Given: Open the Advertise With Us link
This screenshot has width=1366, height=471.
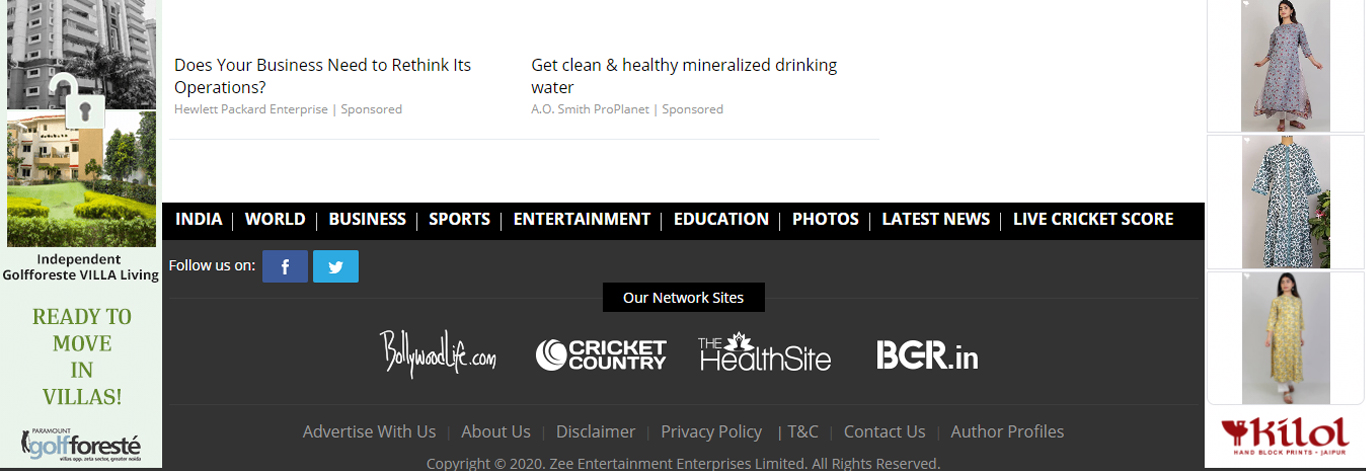Looking at the screenshot, I should tap(369, 432).
